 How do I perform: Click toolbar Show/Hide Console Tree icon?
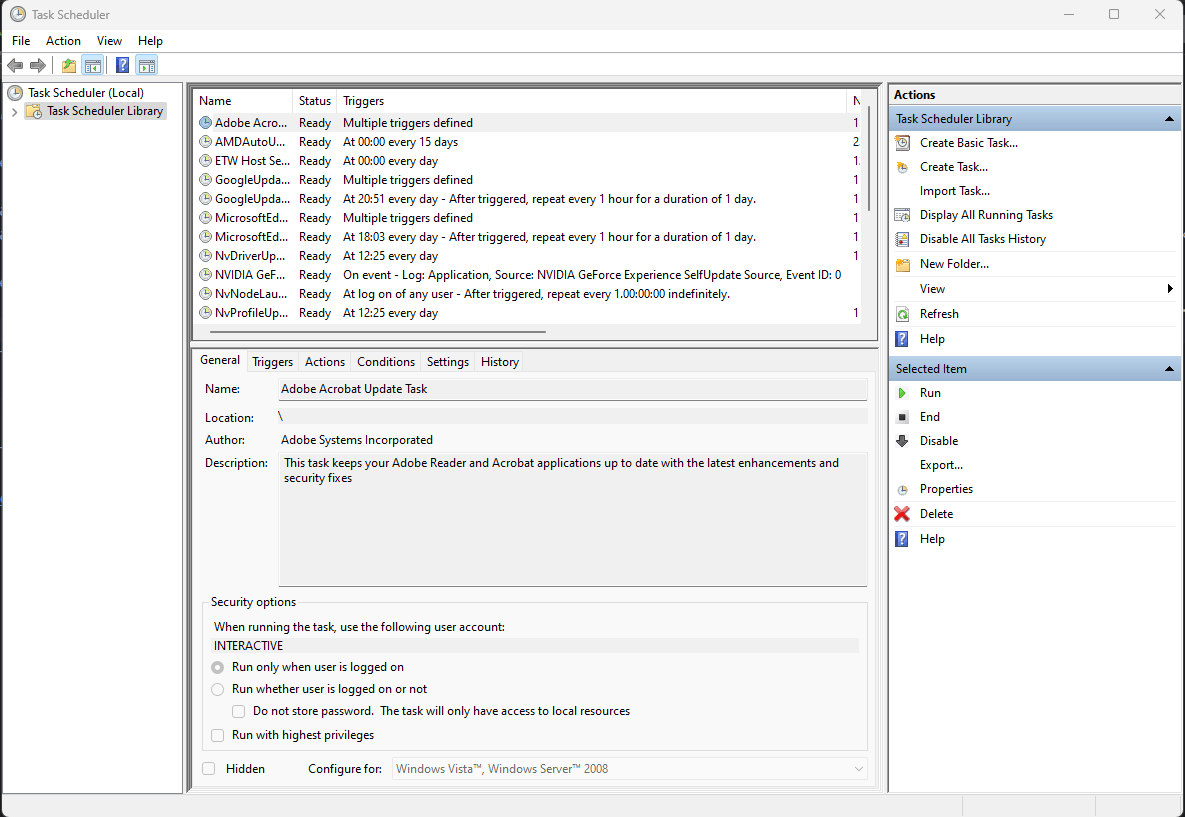[93, 65]
